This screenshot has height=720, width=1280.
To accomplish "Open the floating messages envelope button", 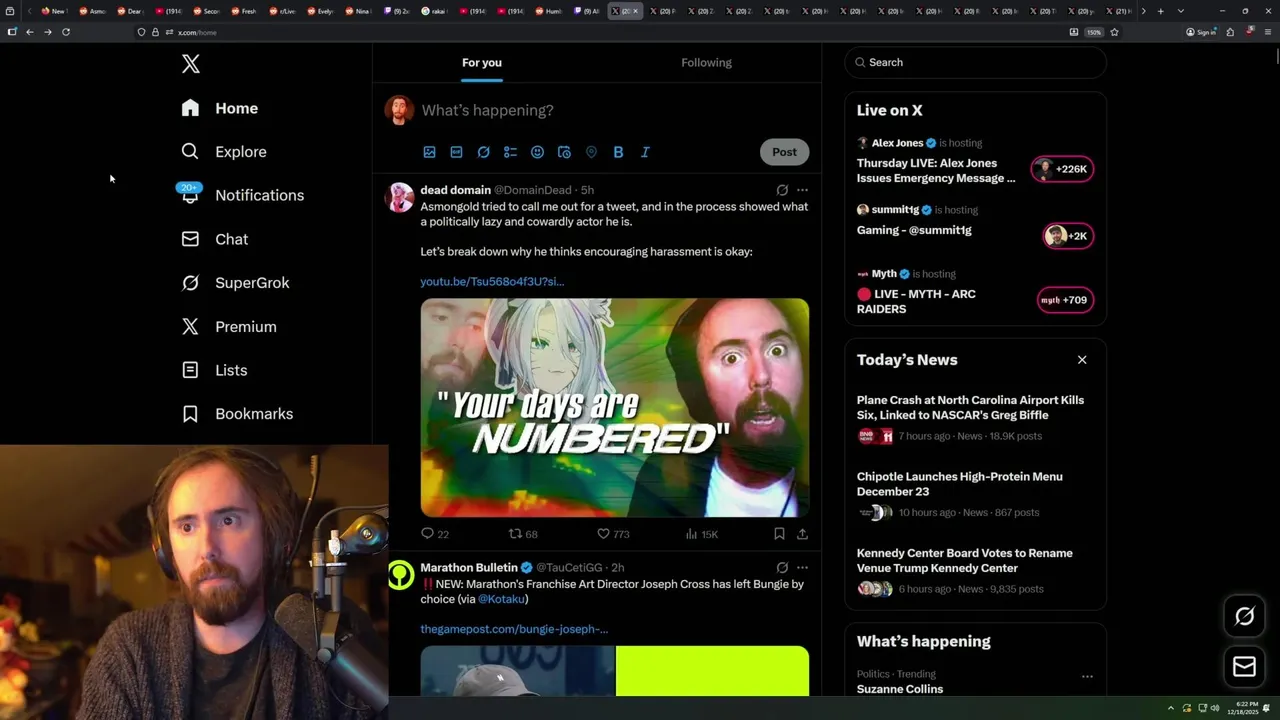I will [1245, 666].
